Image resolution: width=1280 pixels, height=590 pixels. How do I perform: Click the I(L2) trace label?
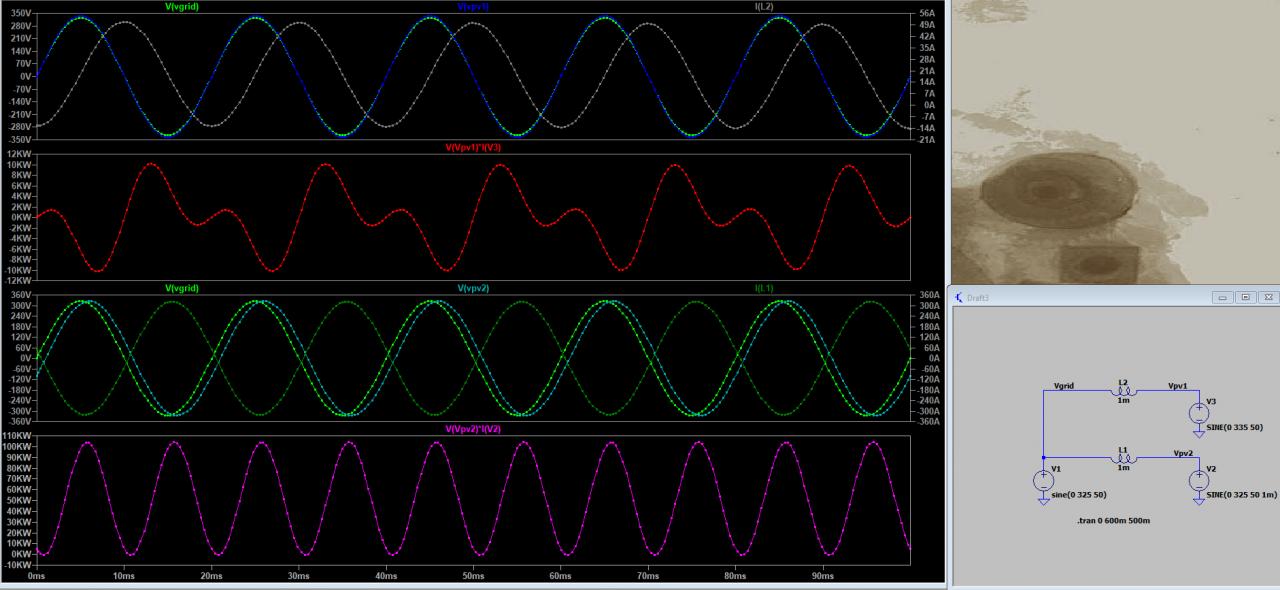(763, 6)
